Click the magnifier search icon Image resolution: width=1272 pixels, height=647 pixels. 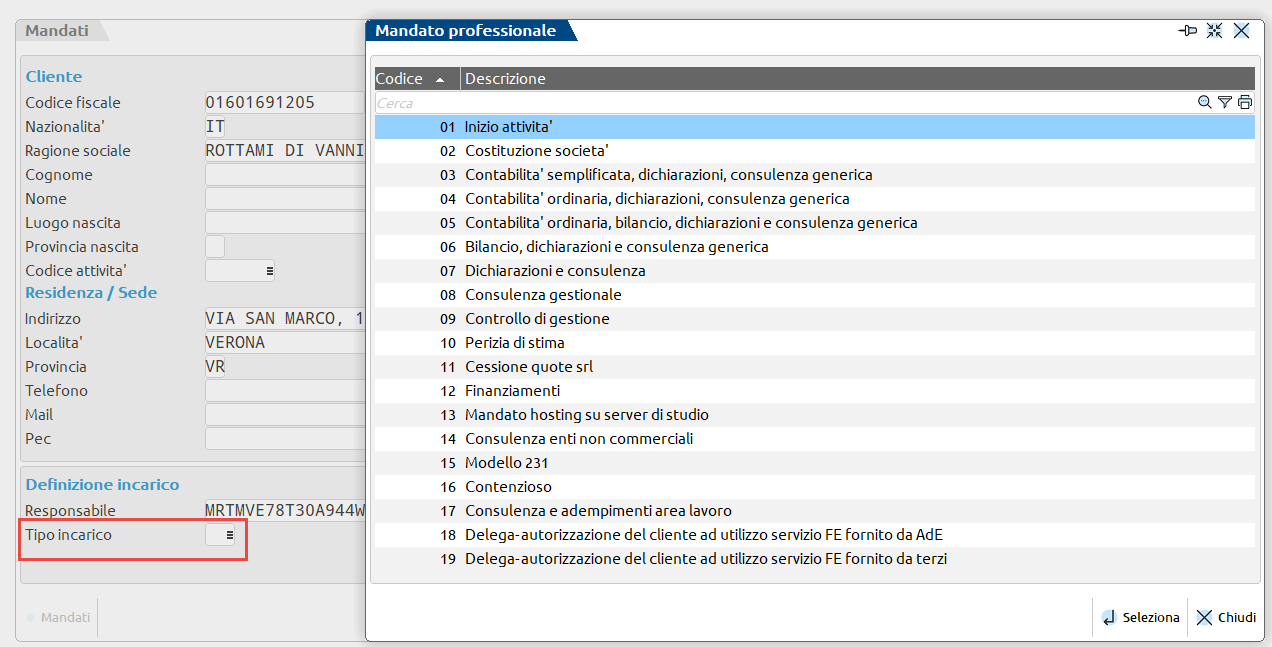(1205, 102)
